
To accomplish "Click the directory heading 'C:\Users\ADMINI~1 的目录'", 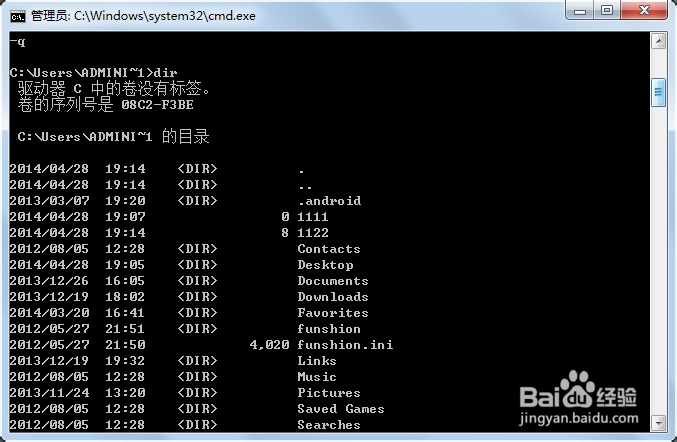I will click(x=113, y=136).
